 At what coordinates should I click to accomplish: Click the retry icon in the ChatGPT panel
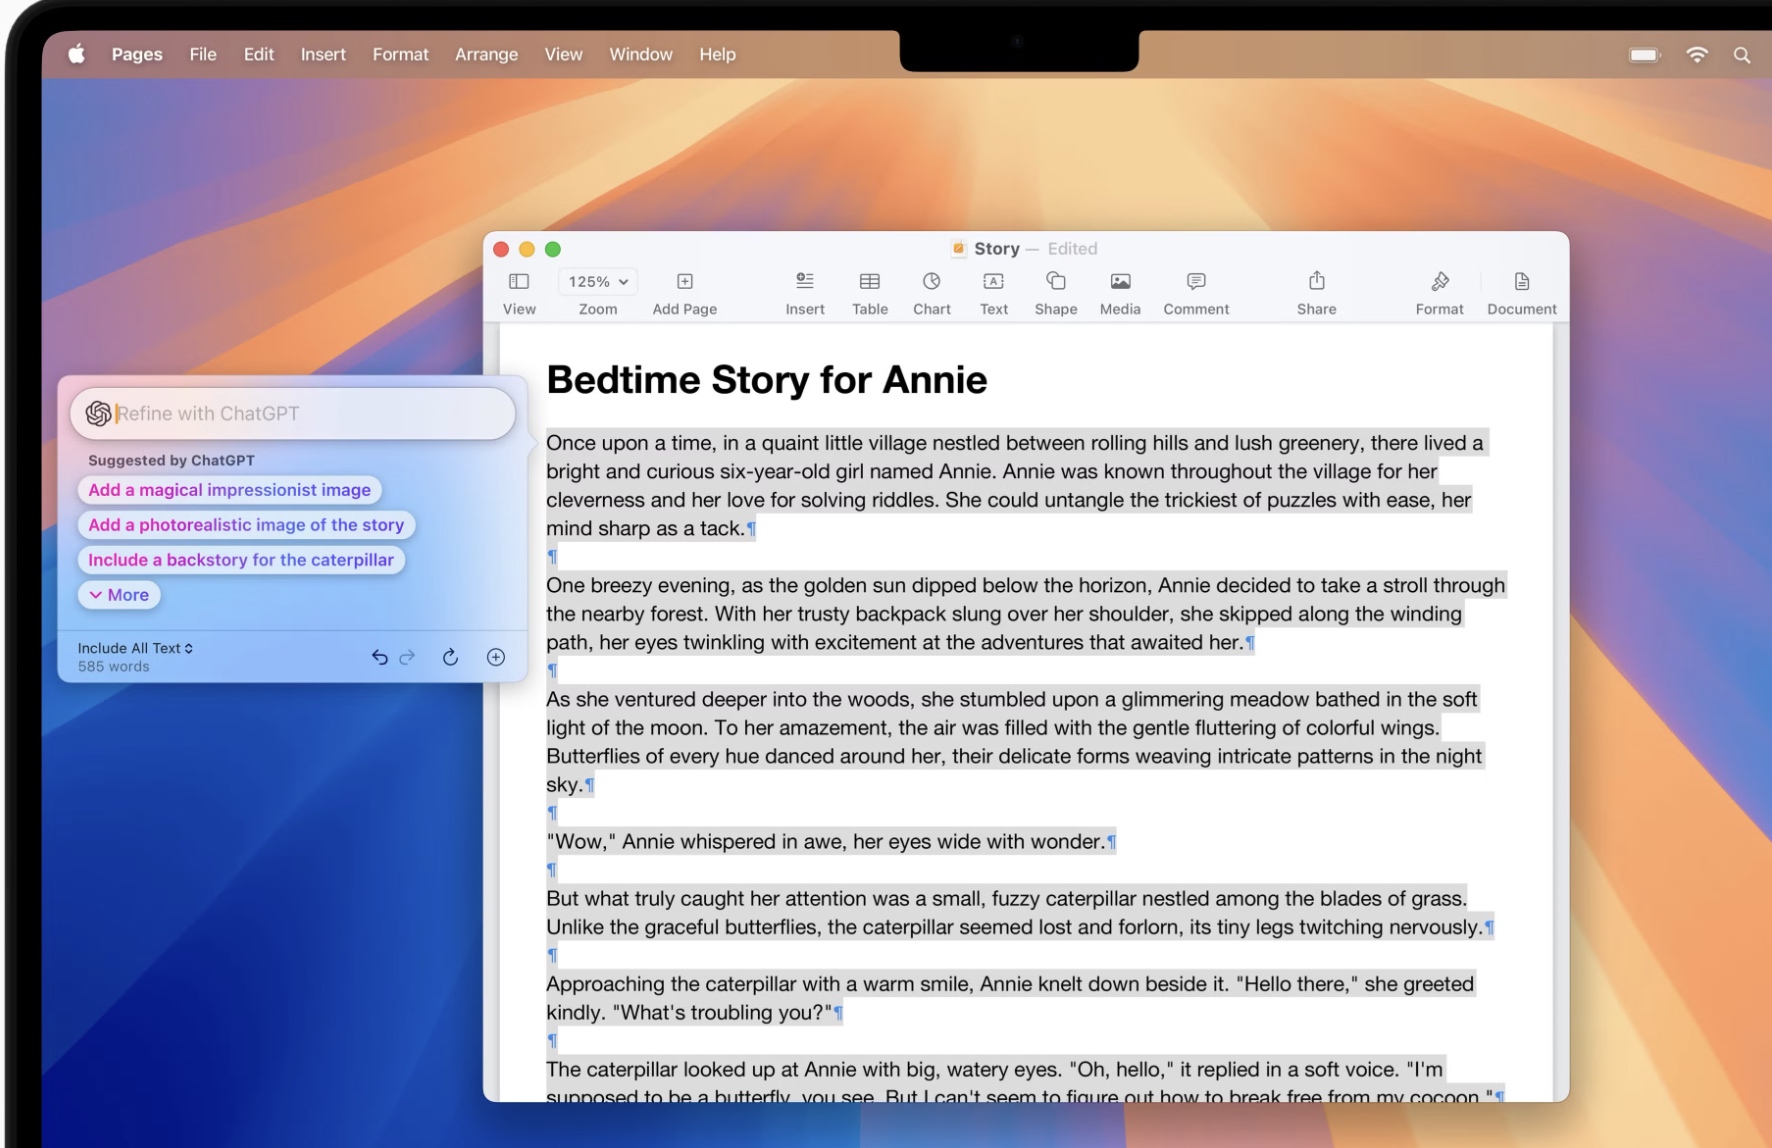[450, 657]
